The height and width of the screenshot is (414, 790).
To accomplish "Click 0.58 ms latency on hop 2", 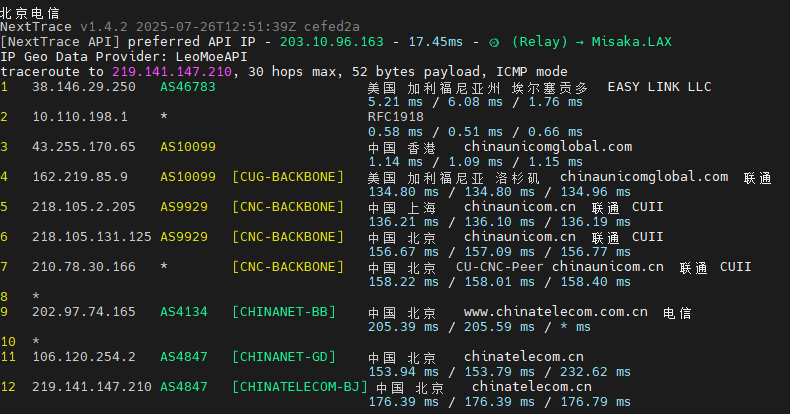I will pyautogui.click(x=396, y=132).
